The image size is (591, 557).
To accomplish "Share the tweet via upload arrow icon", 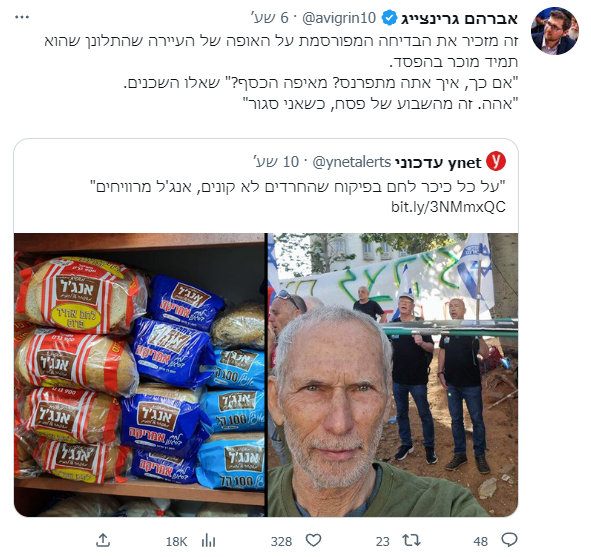I will 103,540.
